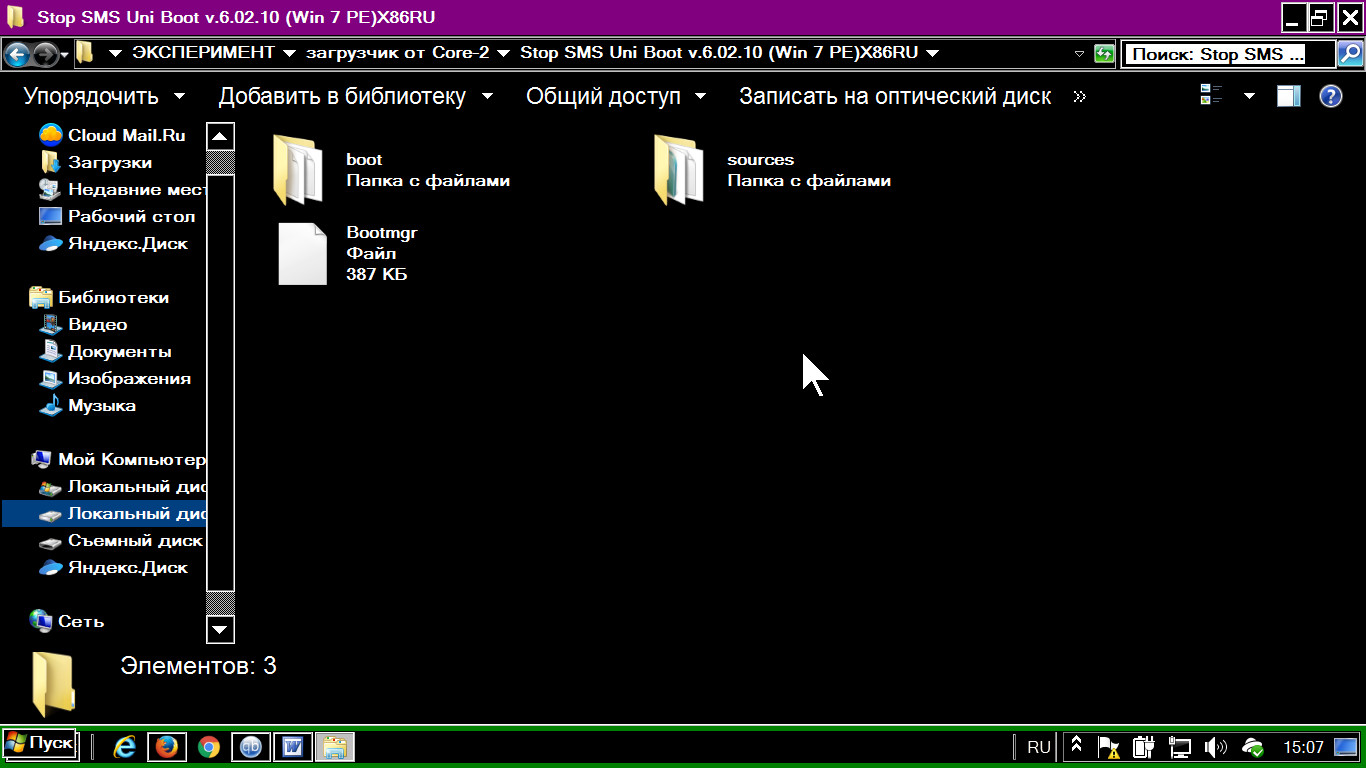The image size is (1366, 768).
Task: Toggle the preview pane
Action: pos(1289,96)
